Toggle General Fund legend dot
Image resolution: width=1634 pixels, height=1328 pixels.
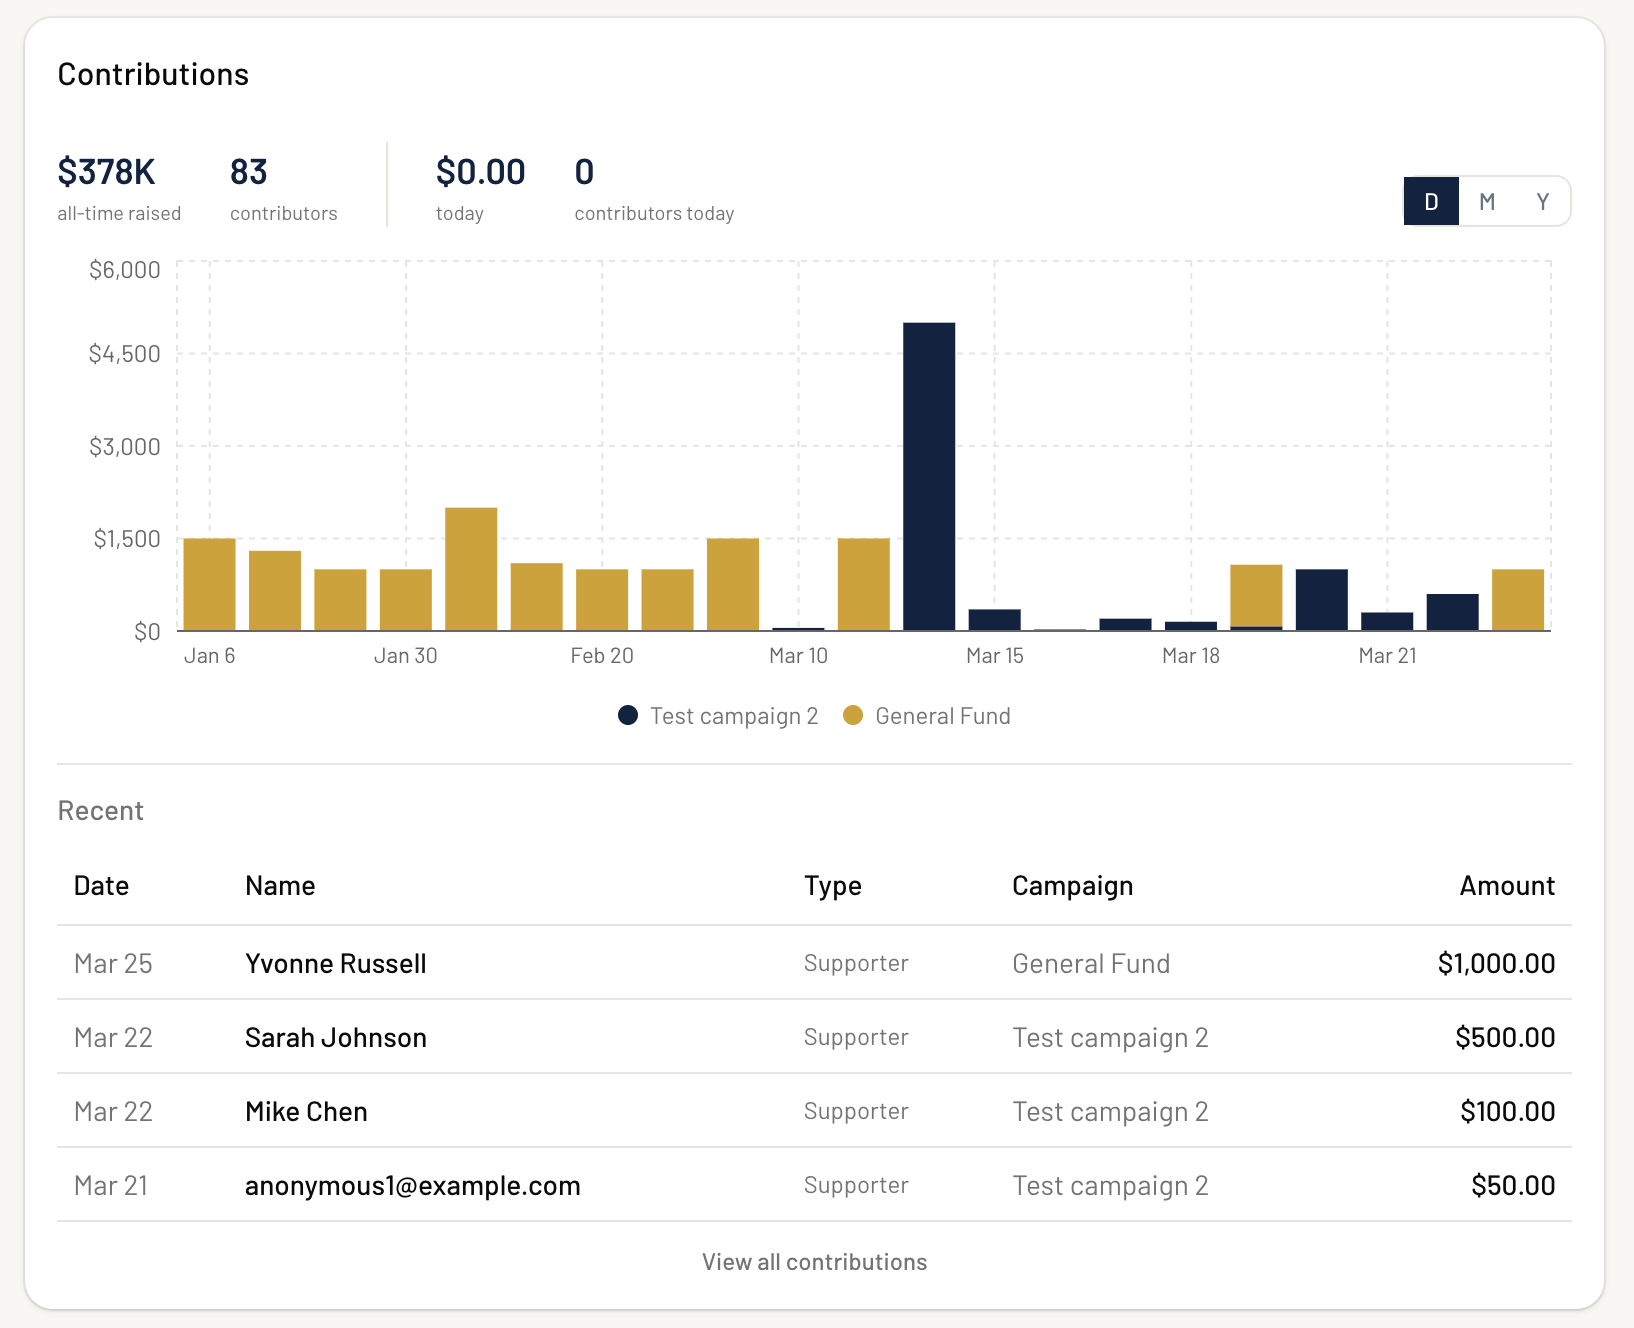point(853,716)
